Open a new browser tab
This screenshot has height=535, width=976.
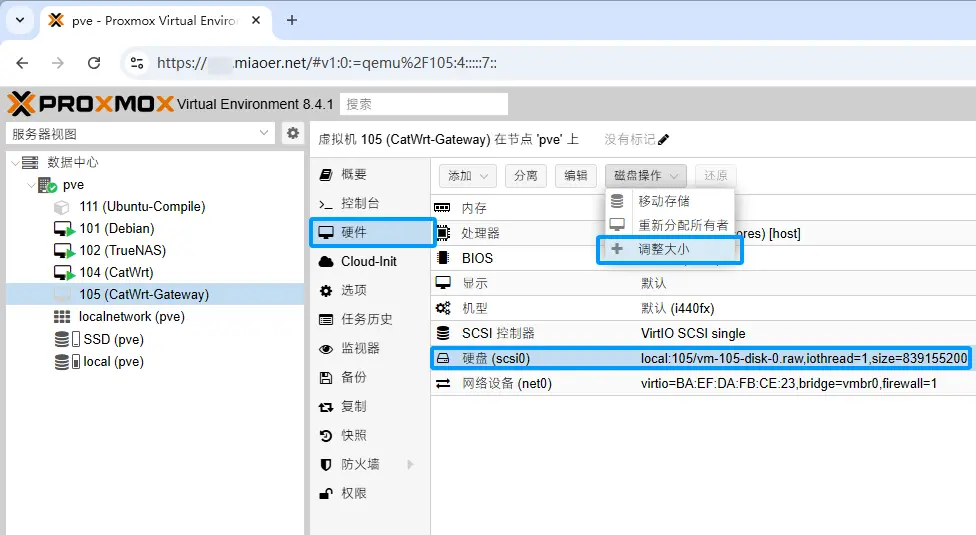(x=292, y=21)
